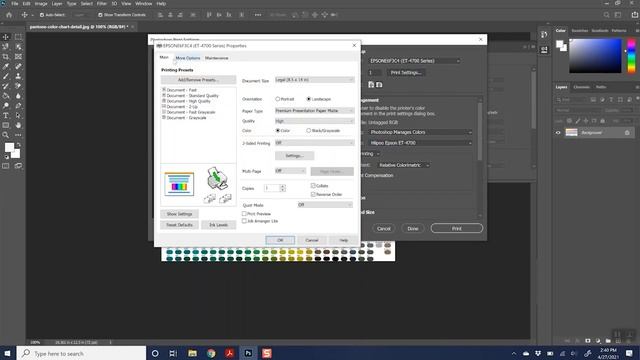Select the Path Selection arrow tool
This screenshot has width=640, height=360.
tap(18, 116)
